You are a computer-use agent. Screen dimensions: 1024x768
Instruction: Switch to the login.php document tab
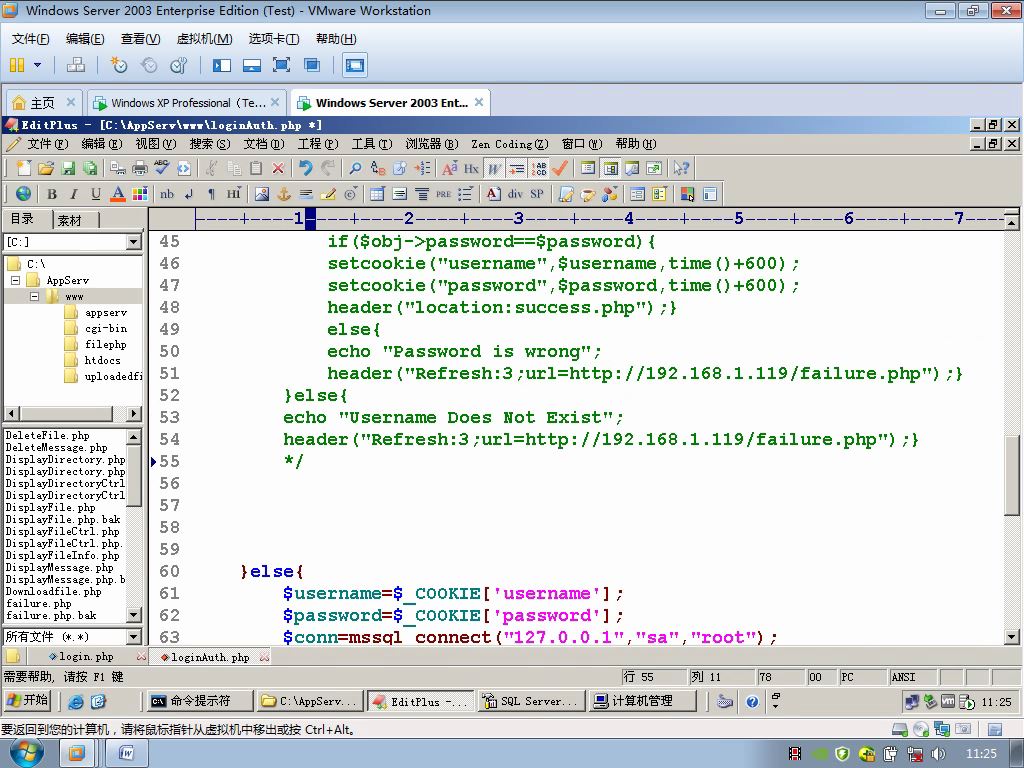[85, 656]
